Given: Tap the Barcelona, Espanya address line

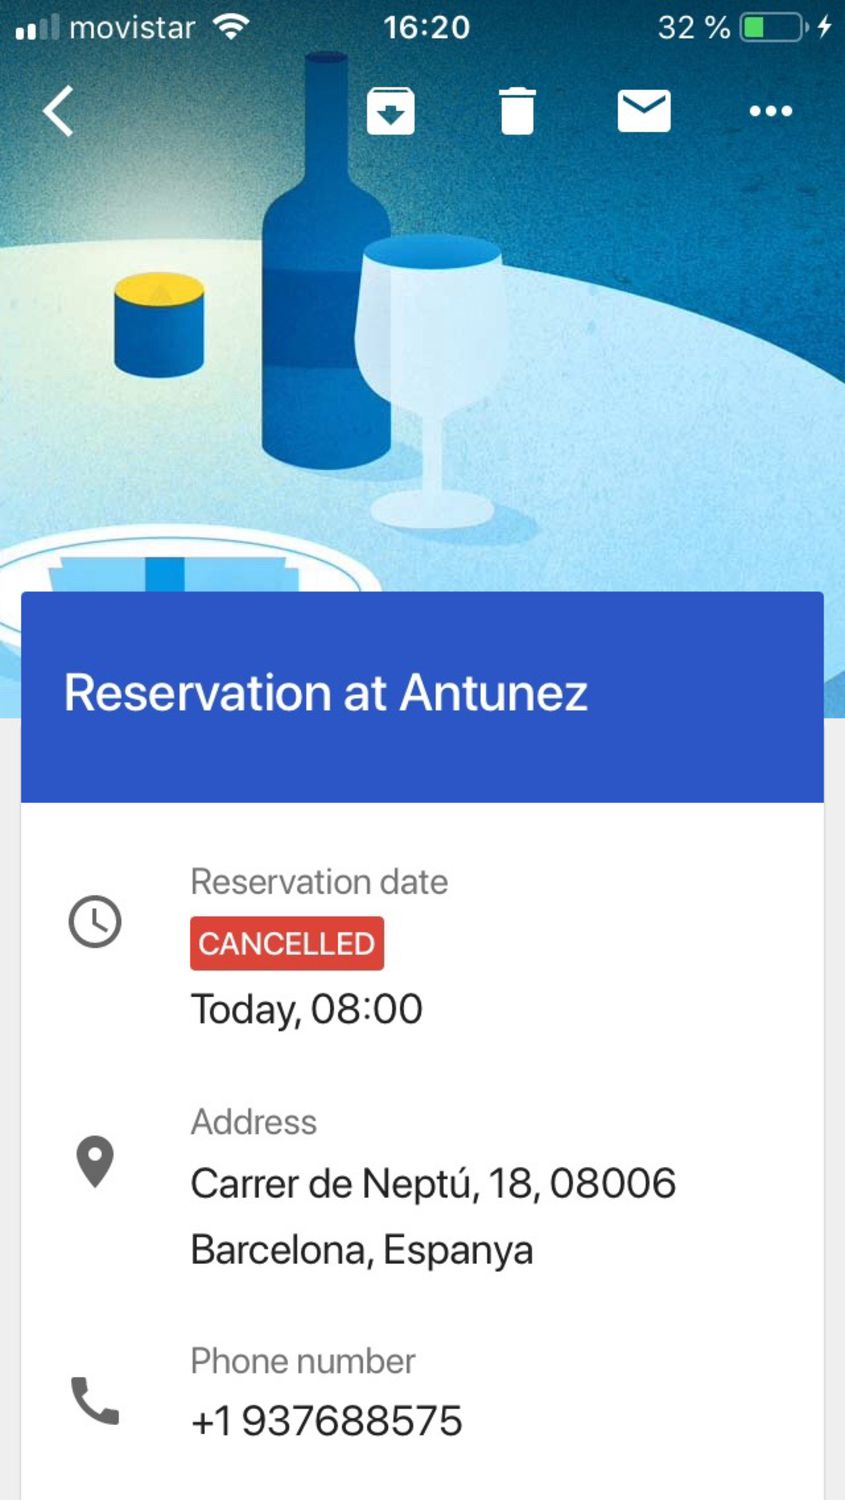Looking at the screenshot, I should click(362, 1250).
